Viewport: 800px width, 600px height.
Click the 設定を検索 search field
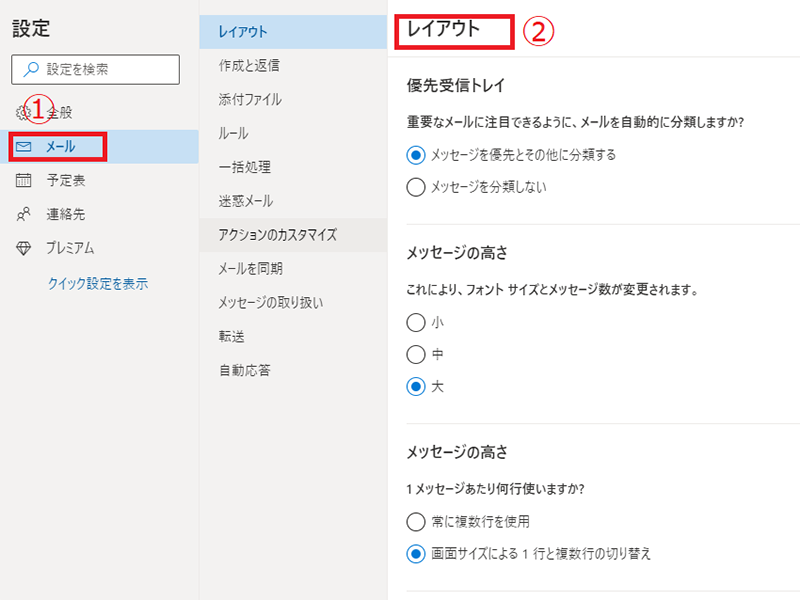[x=105, y=70]
